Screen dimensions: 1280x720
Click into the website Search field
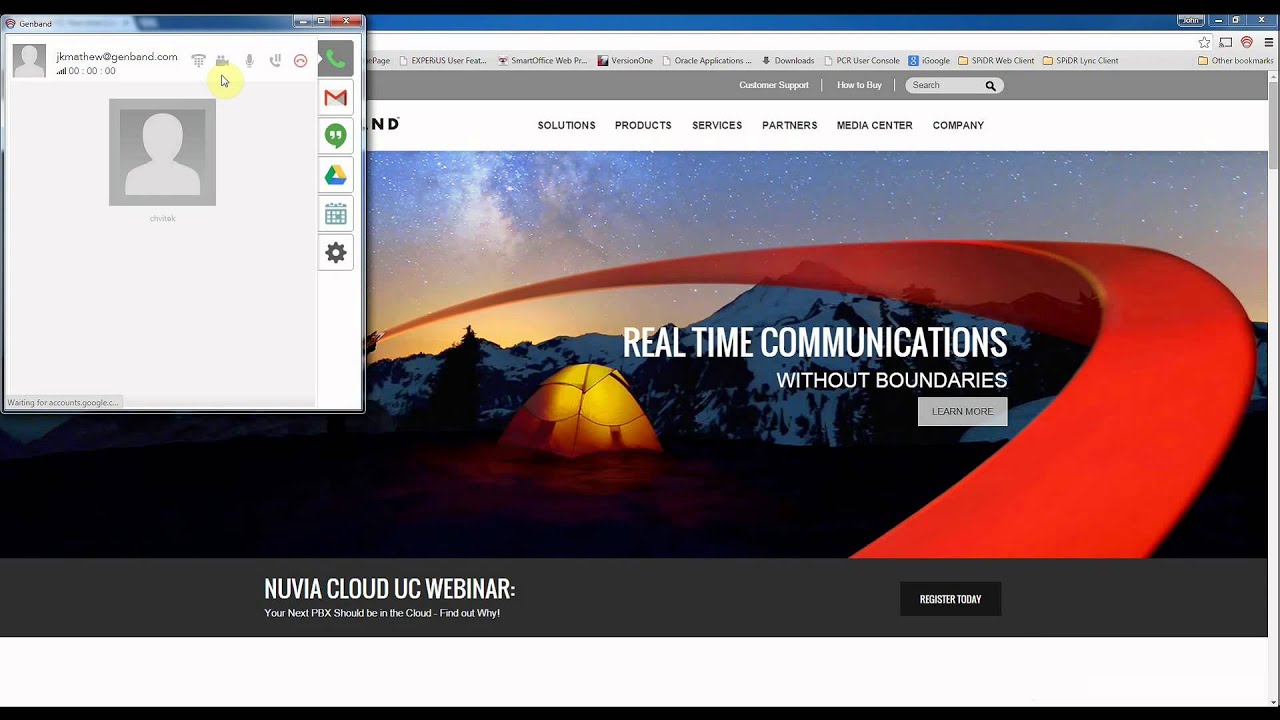(x=945, y=85)
